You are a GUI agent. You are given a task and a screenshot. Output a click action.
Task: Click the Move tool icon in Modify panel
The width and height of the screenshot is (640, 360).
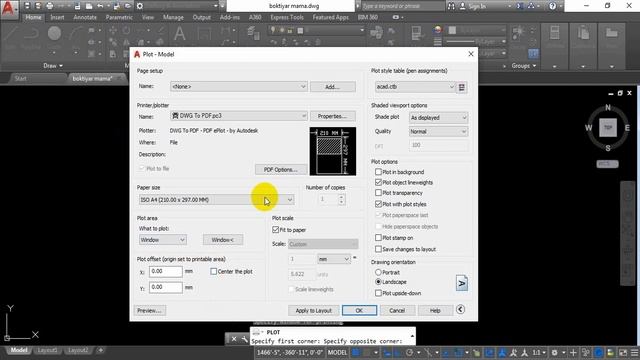click(113, 31)
